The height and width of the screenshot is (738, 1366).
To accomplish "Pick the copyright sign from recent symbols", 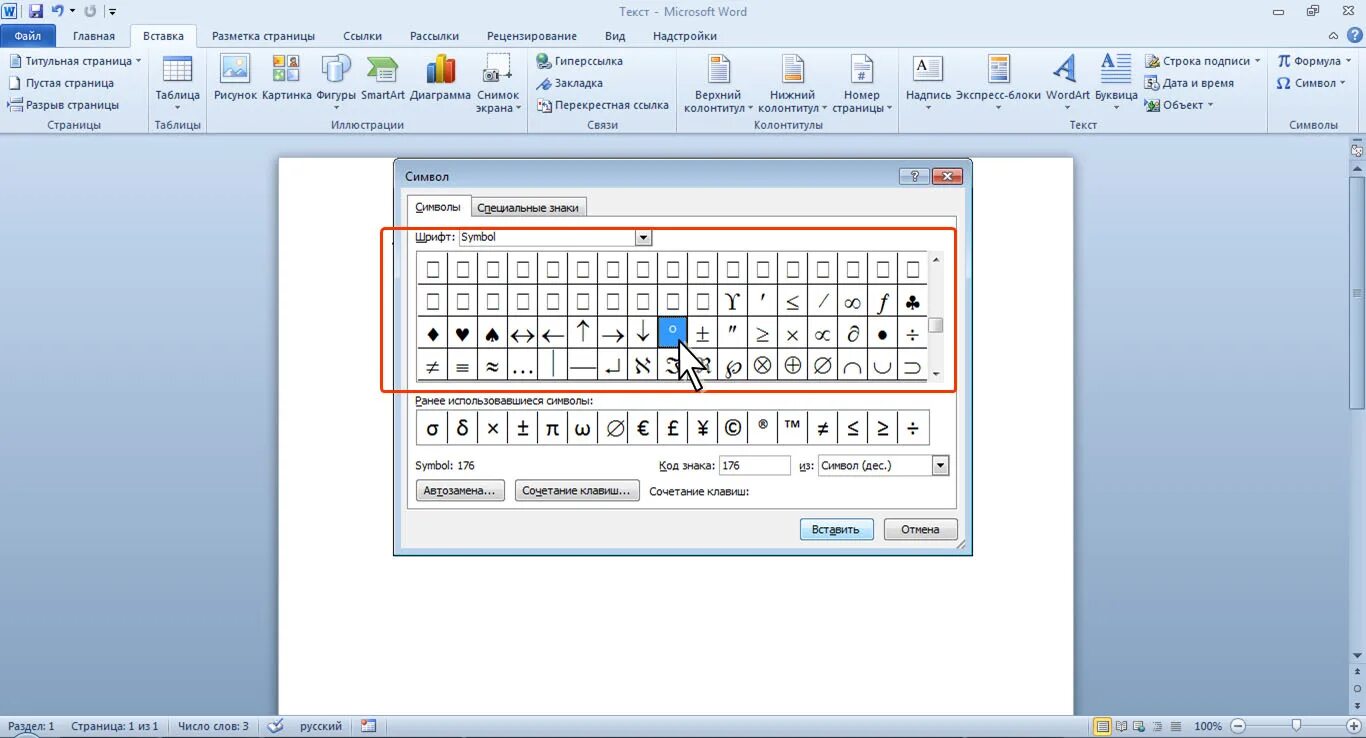I will (733, 428).
